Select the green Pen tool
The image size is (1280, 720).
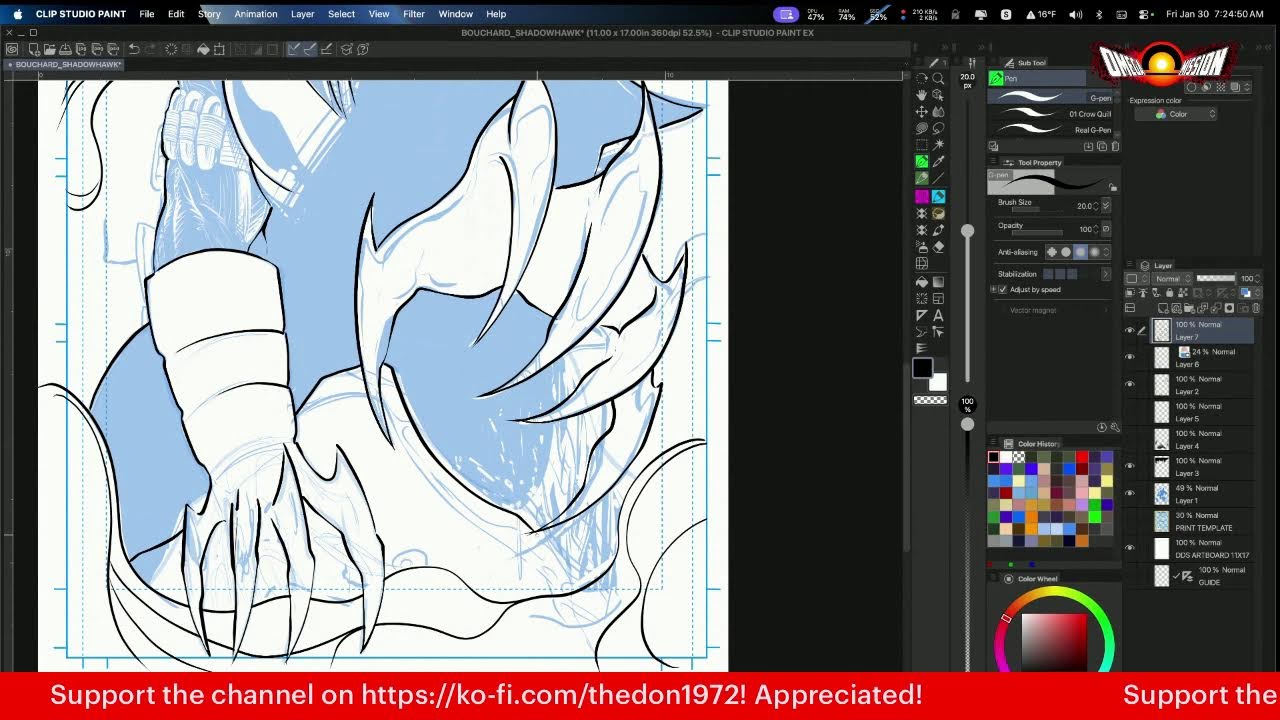[922, 161]
